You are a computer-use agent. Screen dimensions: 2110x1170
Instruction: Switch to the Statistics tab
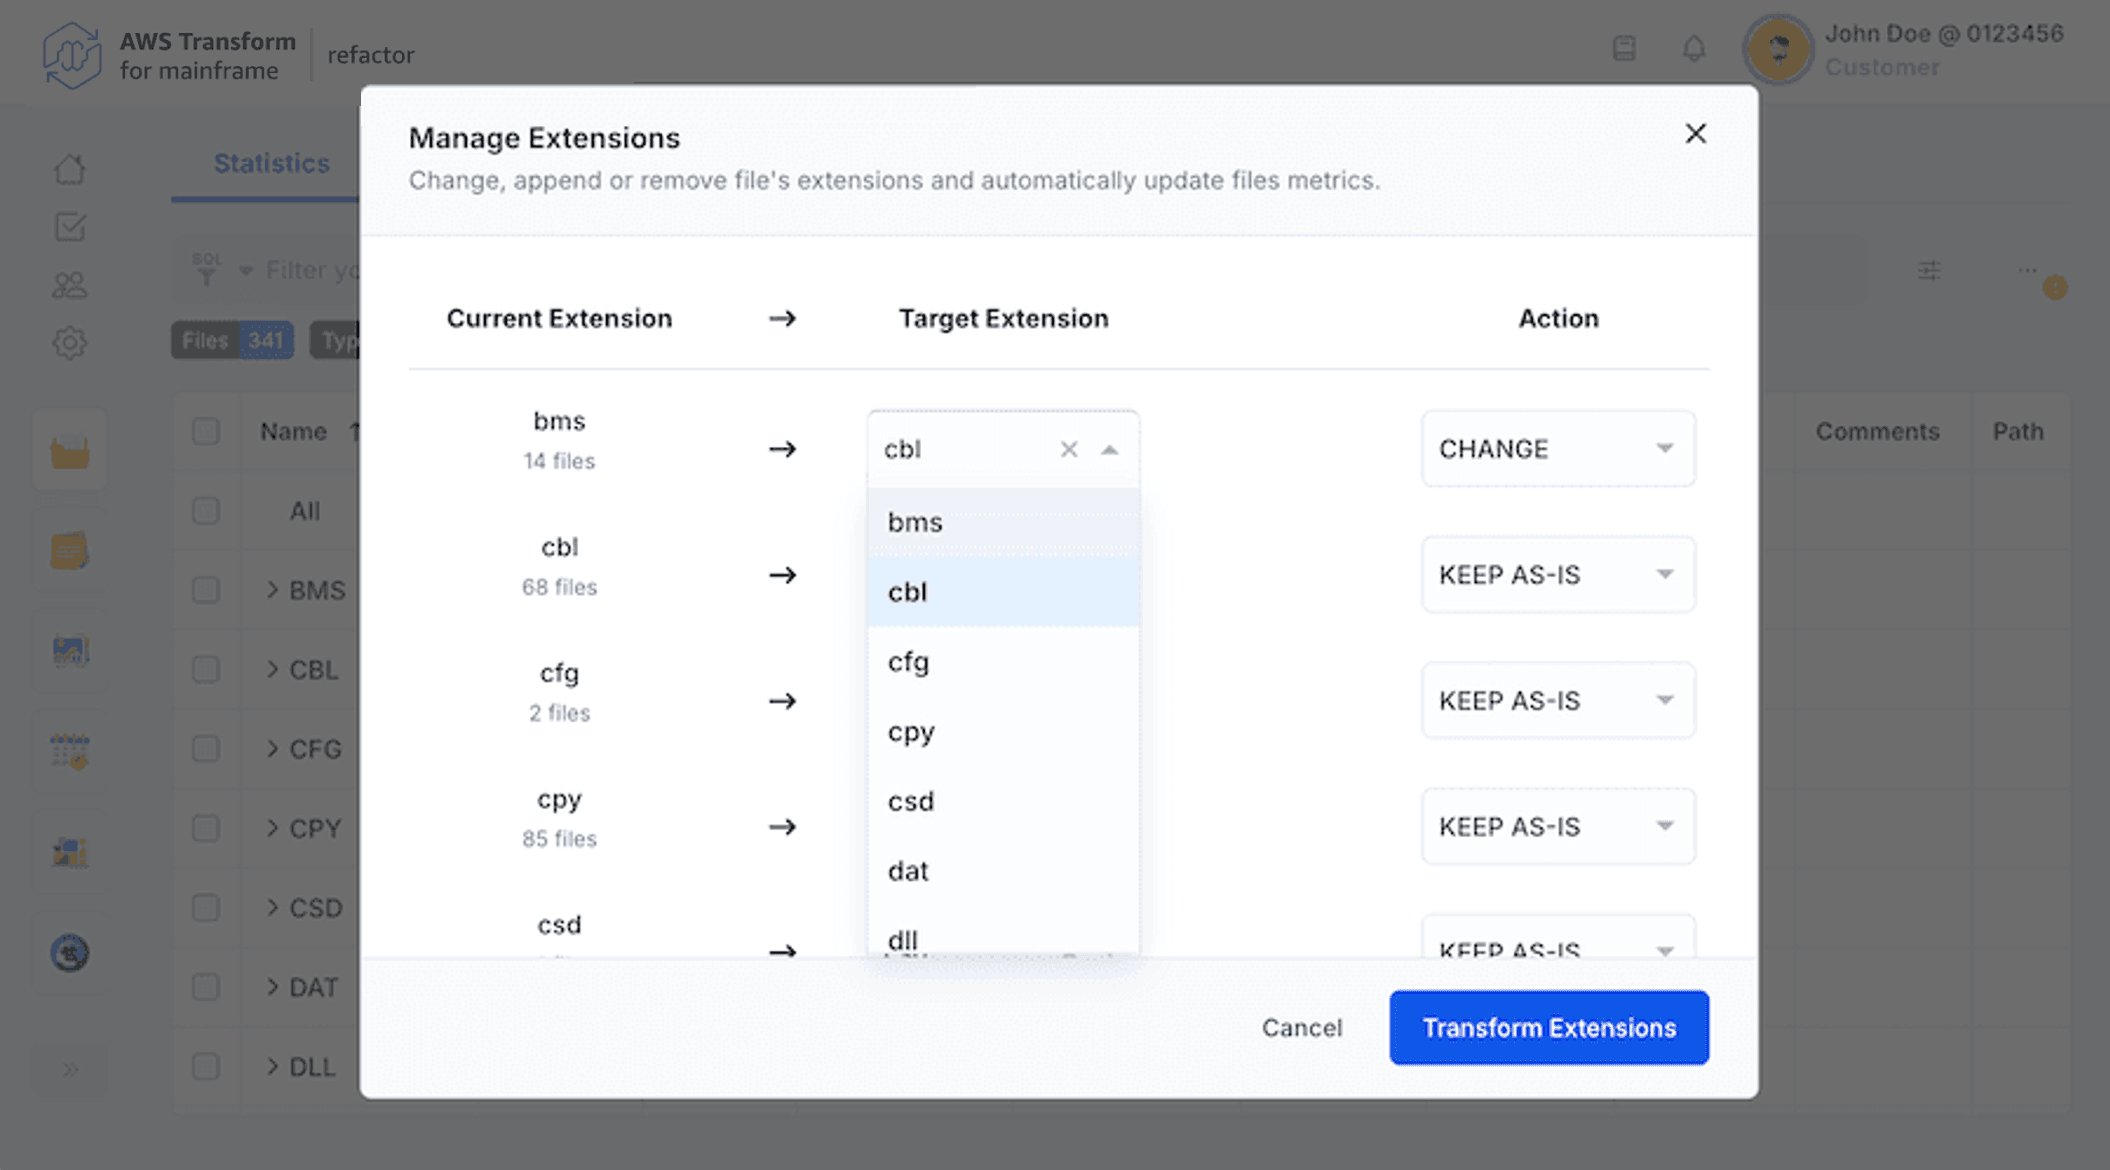(x=271, y=164)
